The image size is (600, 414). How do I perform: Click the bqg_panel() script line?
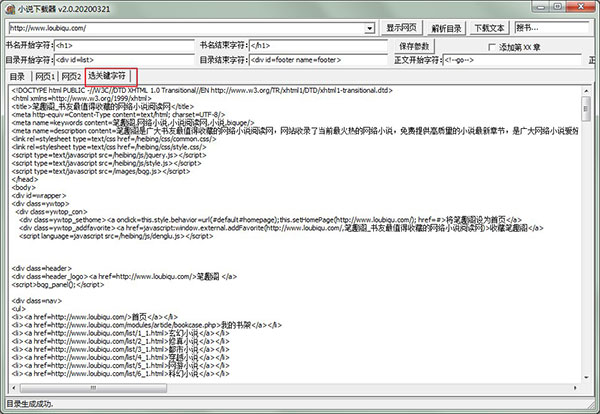pyautogui.click(x=58, y=285)
